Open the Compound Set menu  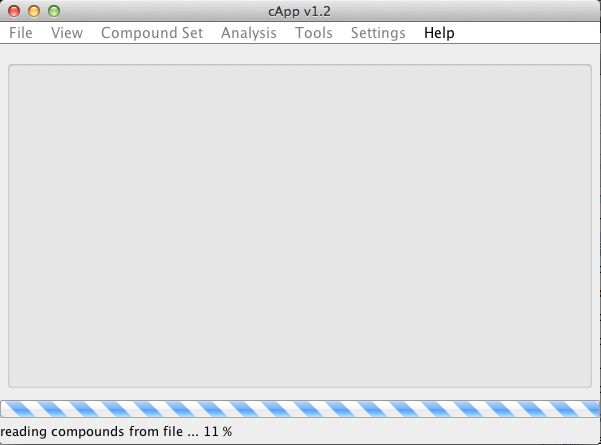152,33
